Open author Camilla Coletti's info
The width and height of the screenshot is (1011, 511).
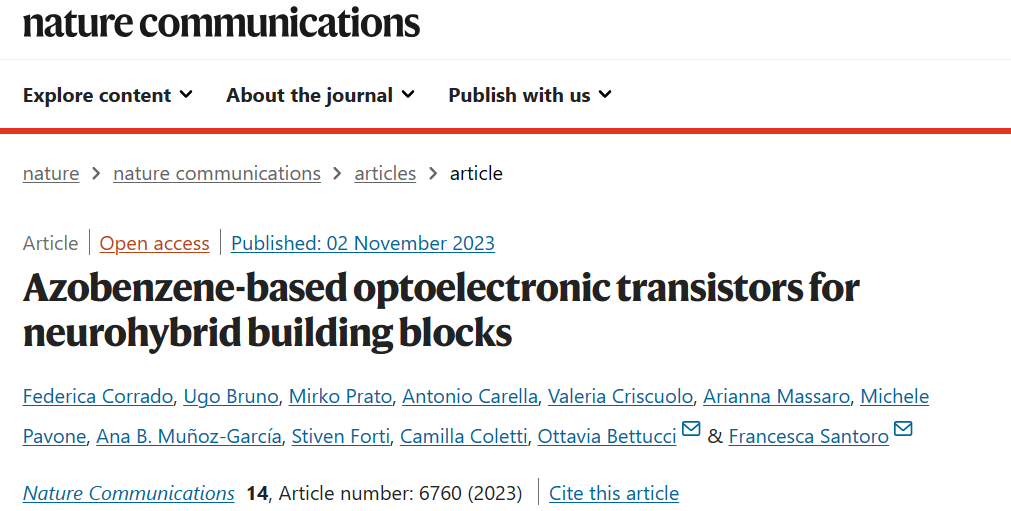pos(464,436)
